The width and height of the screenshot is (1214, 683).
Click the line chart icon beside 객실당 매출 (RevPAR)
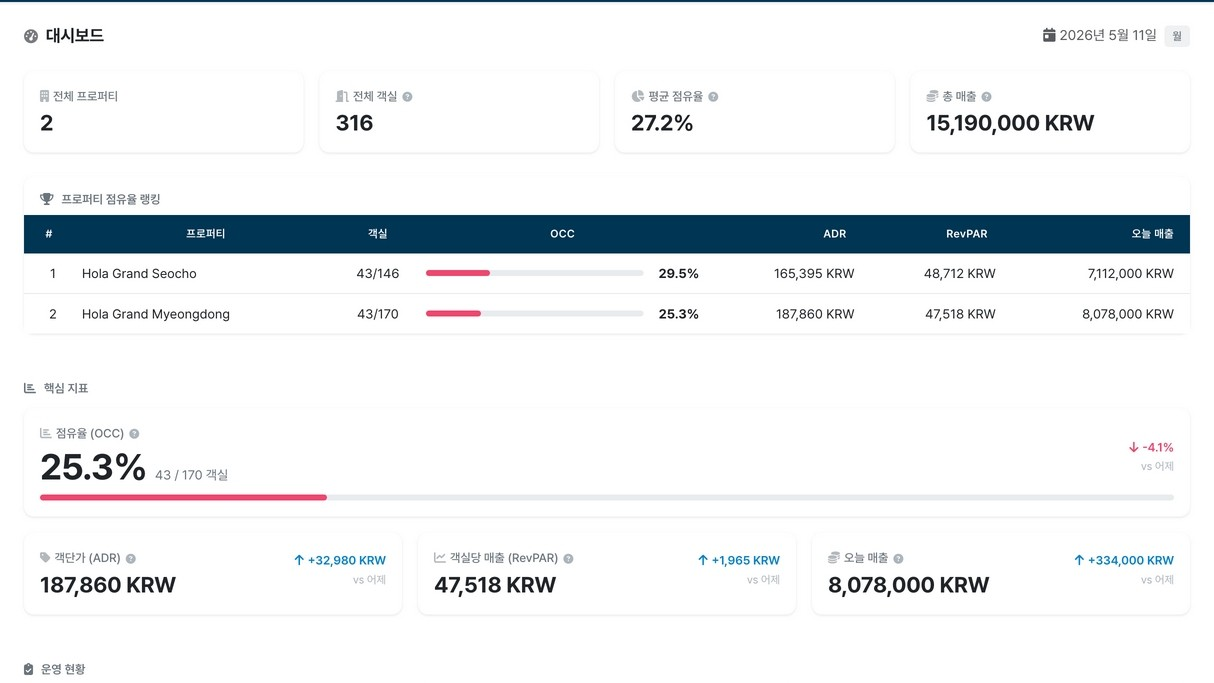pos(440,558)
